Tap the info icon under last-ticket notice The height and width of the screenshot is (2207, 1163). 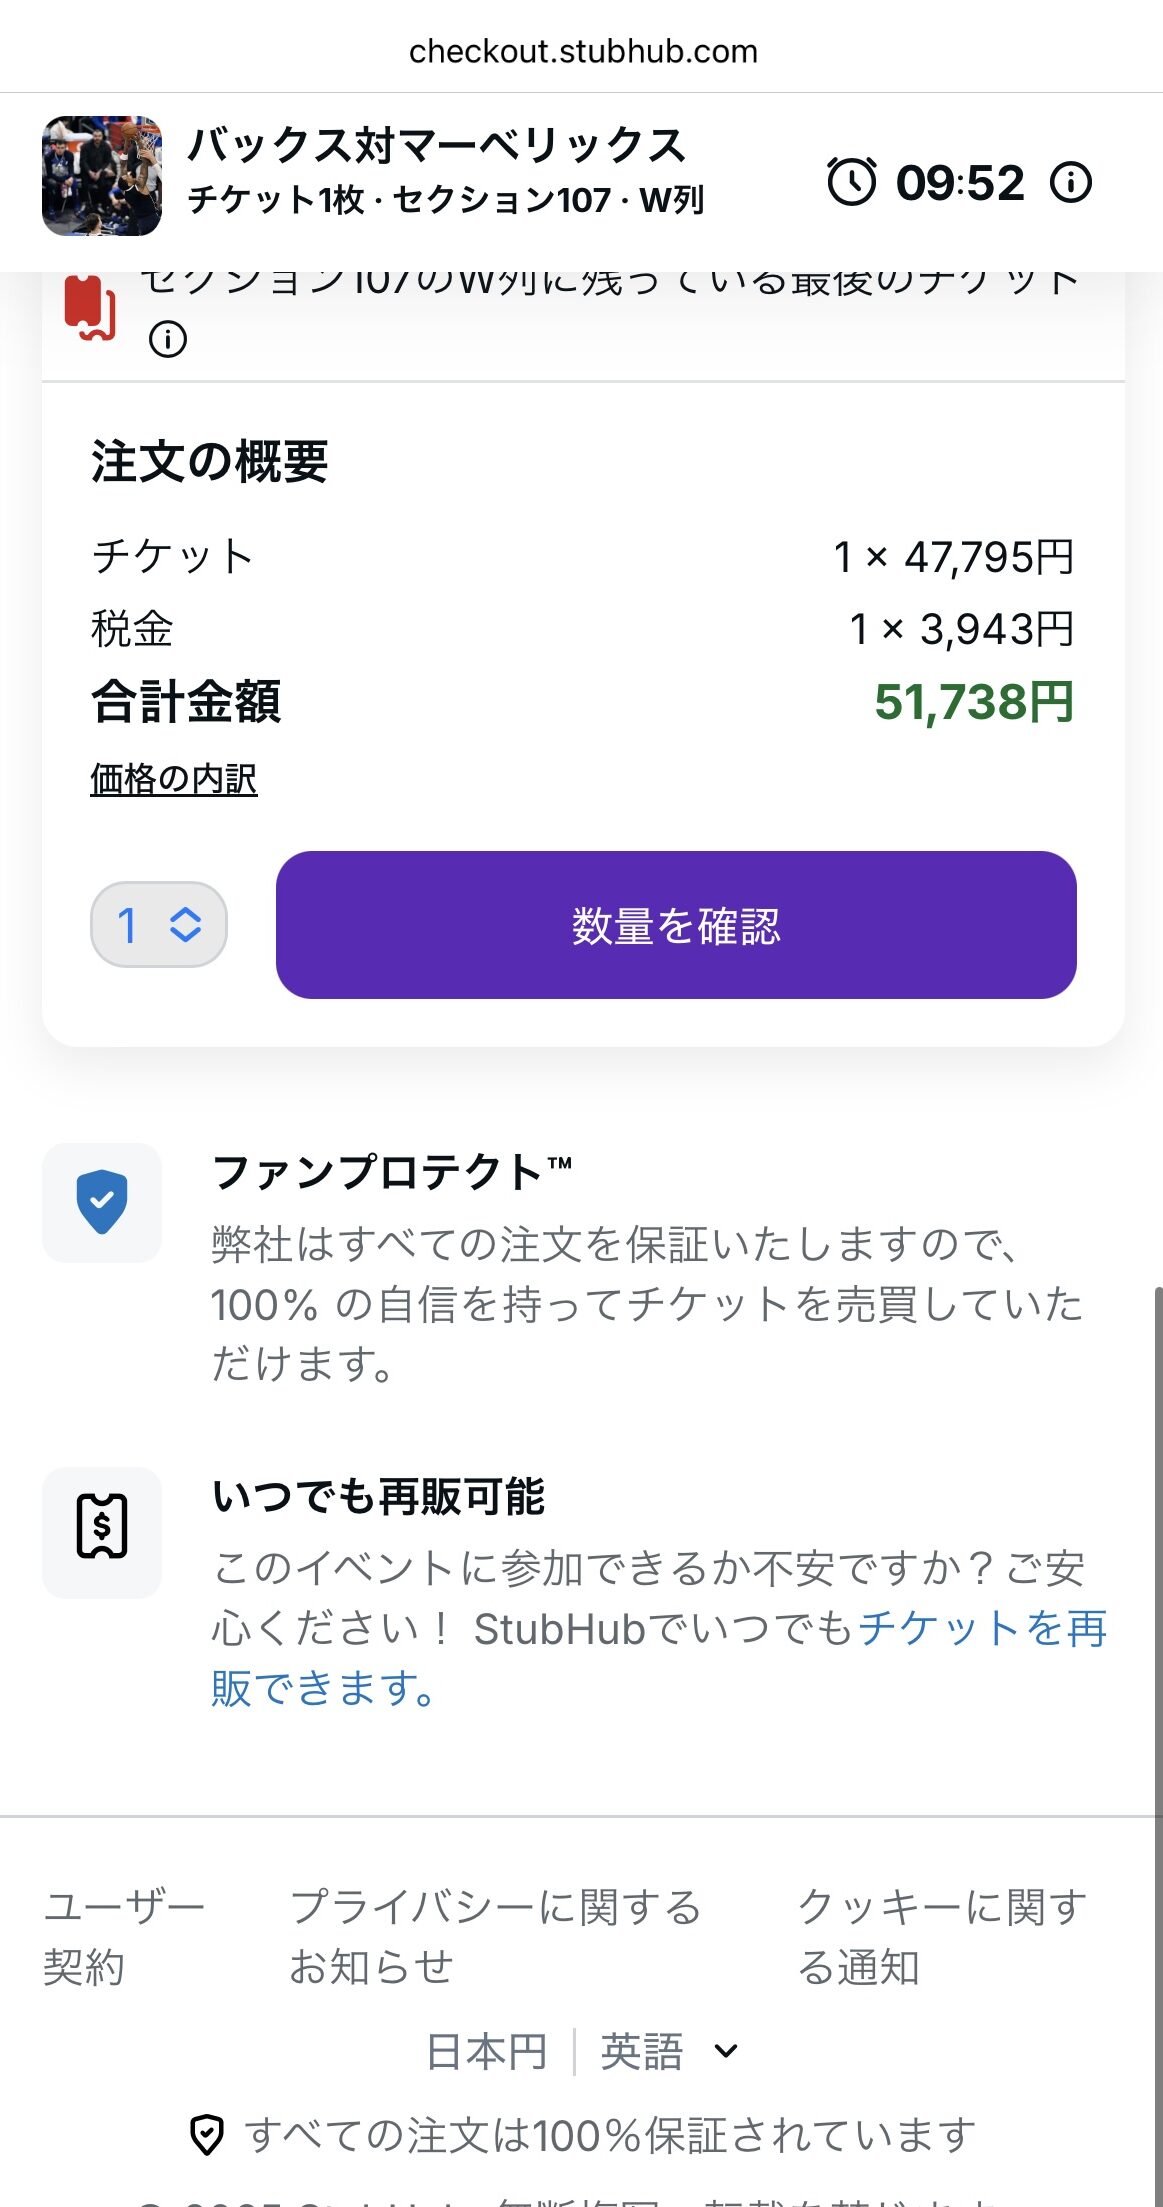(168, 340)
